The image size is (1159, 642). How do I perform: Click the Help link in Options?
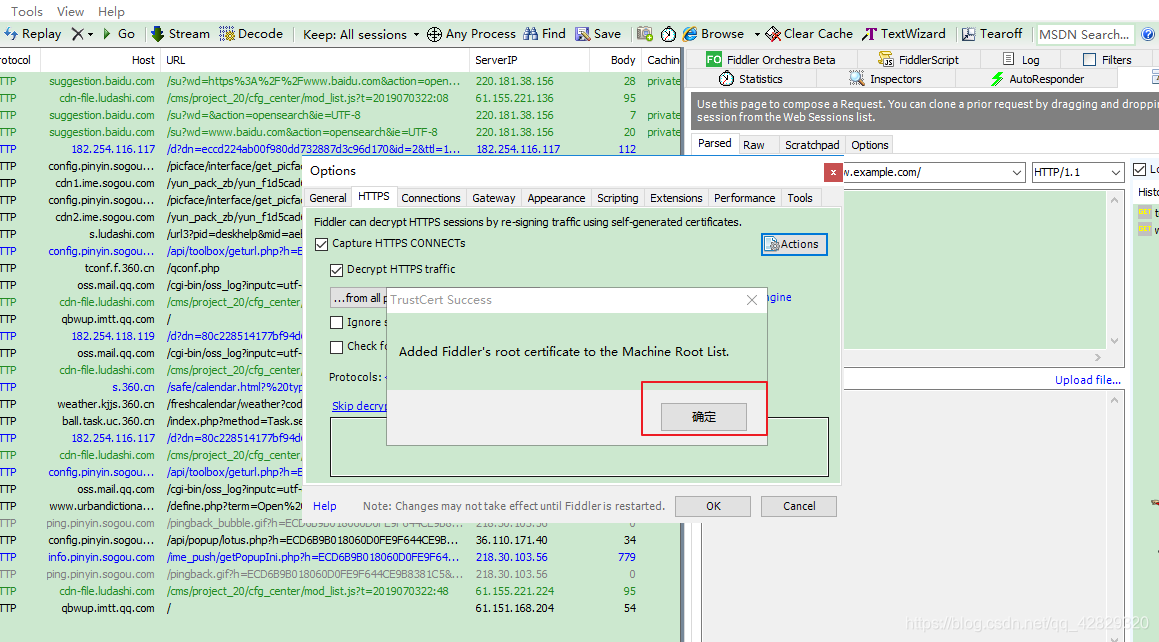[324, 506]
